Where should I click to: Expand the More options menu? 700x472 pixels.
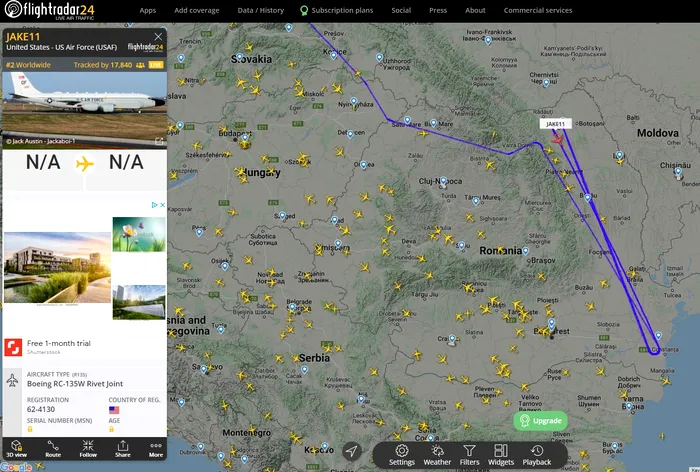[x=155, y=448]
